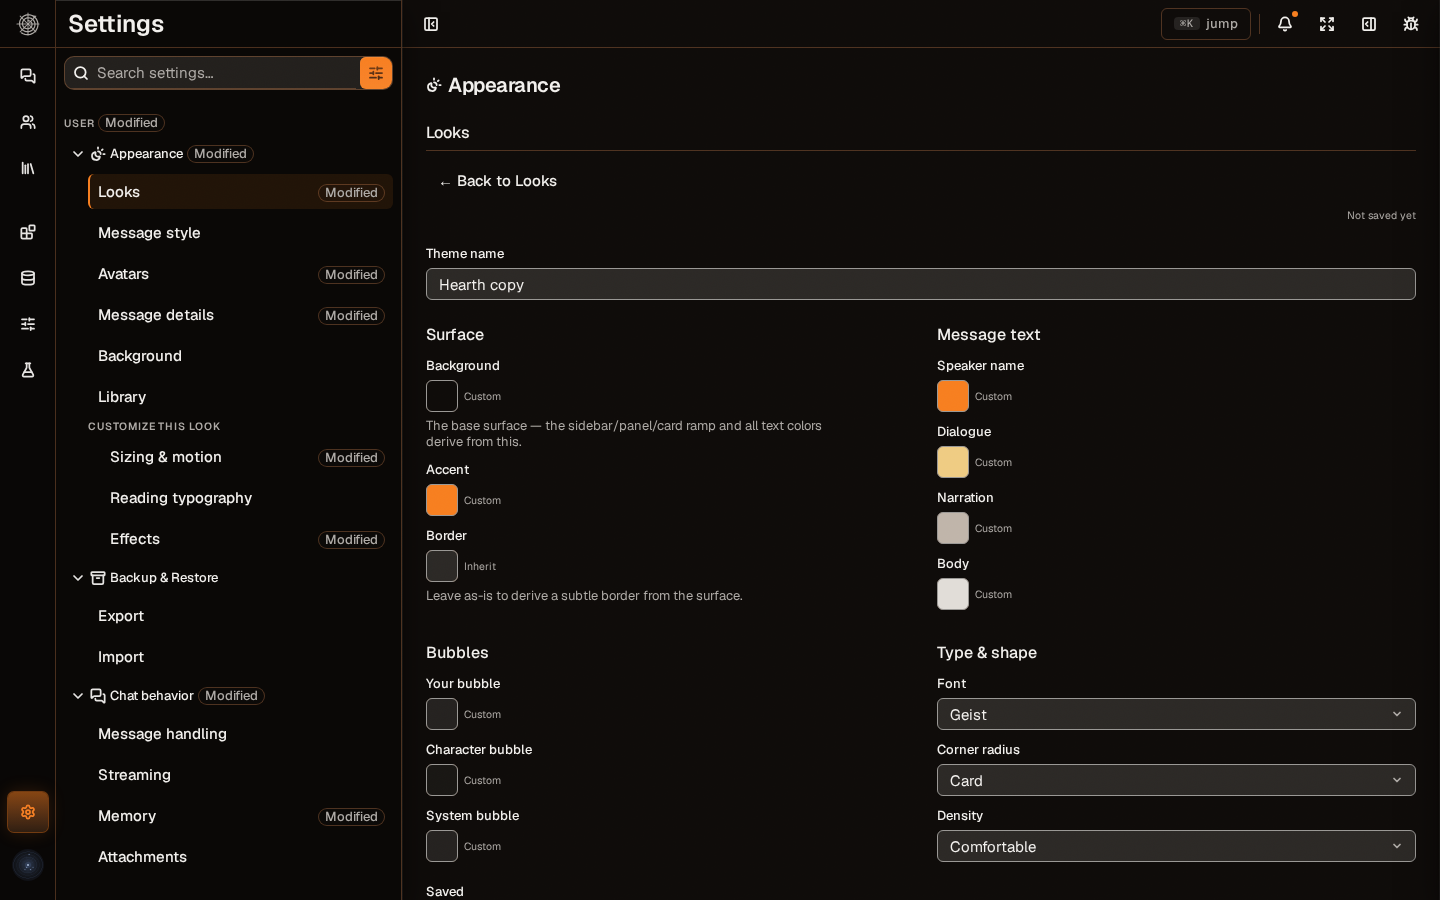Pick the Your bubble color swatch
The width and height of the screenshot is (1440, 900).
(x=442, y=714)
